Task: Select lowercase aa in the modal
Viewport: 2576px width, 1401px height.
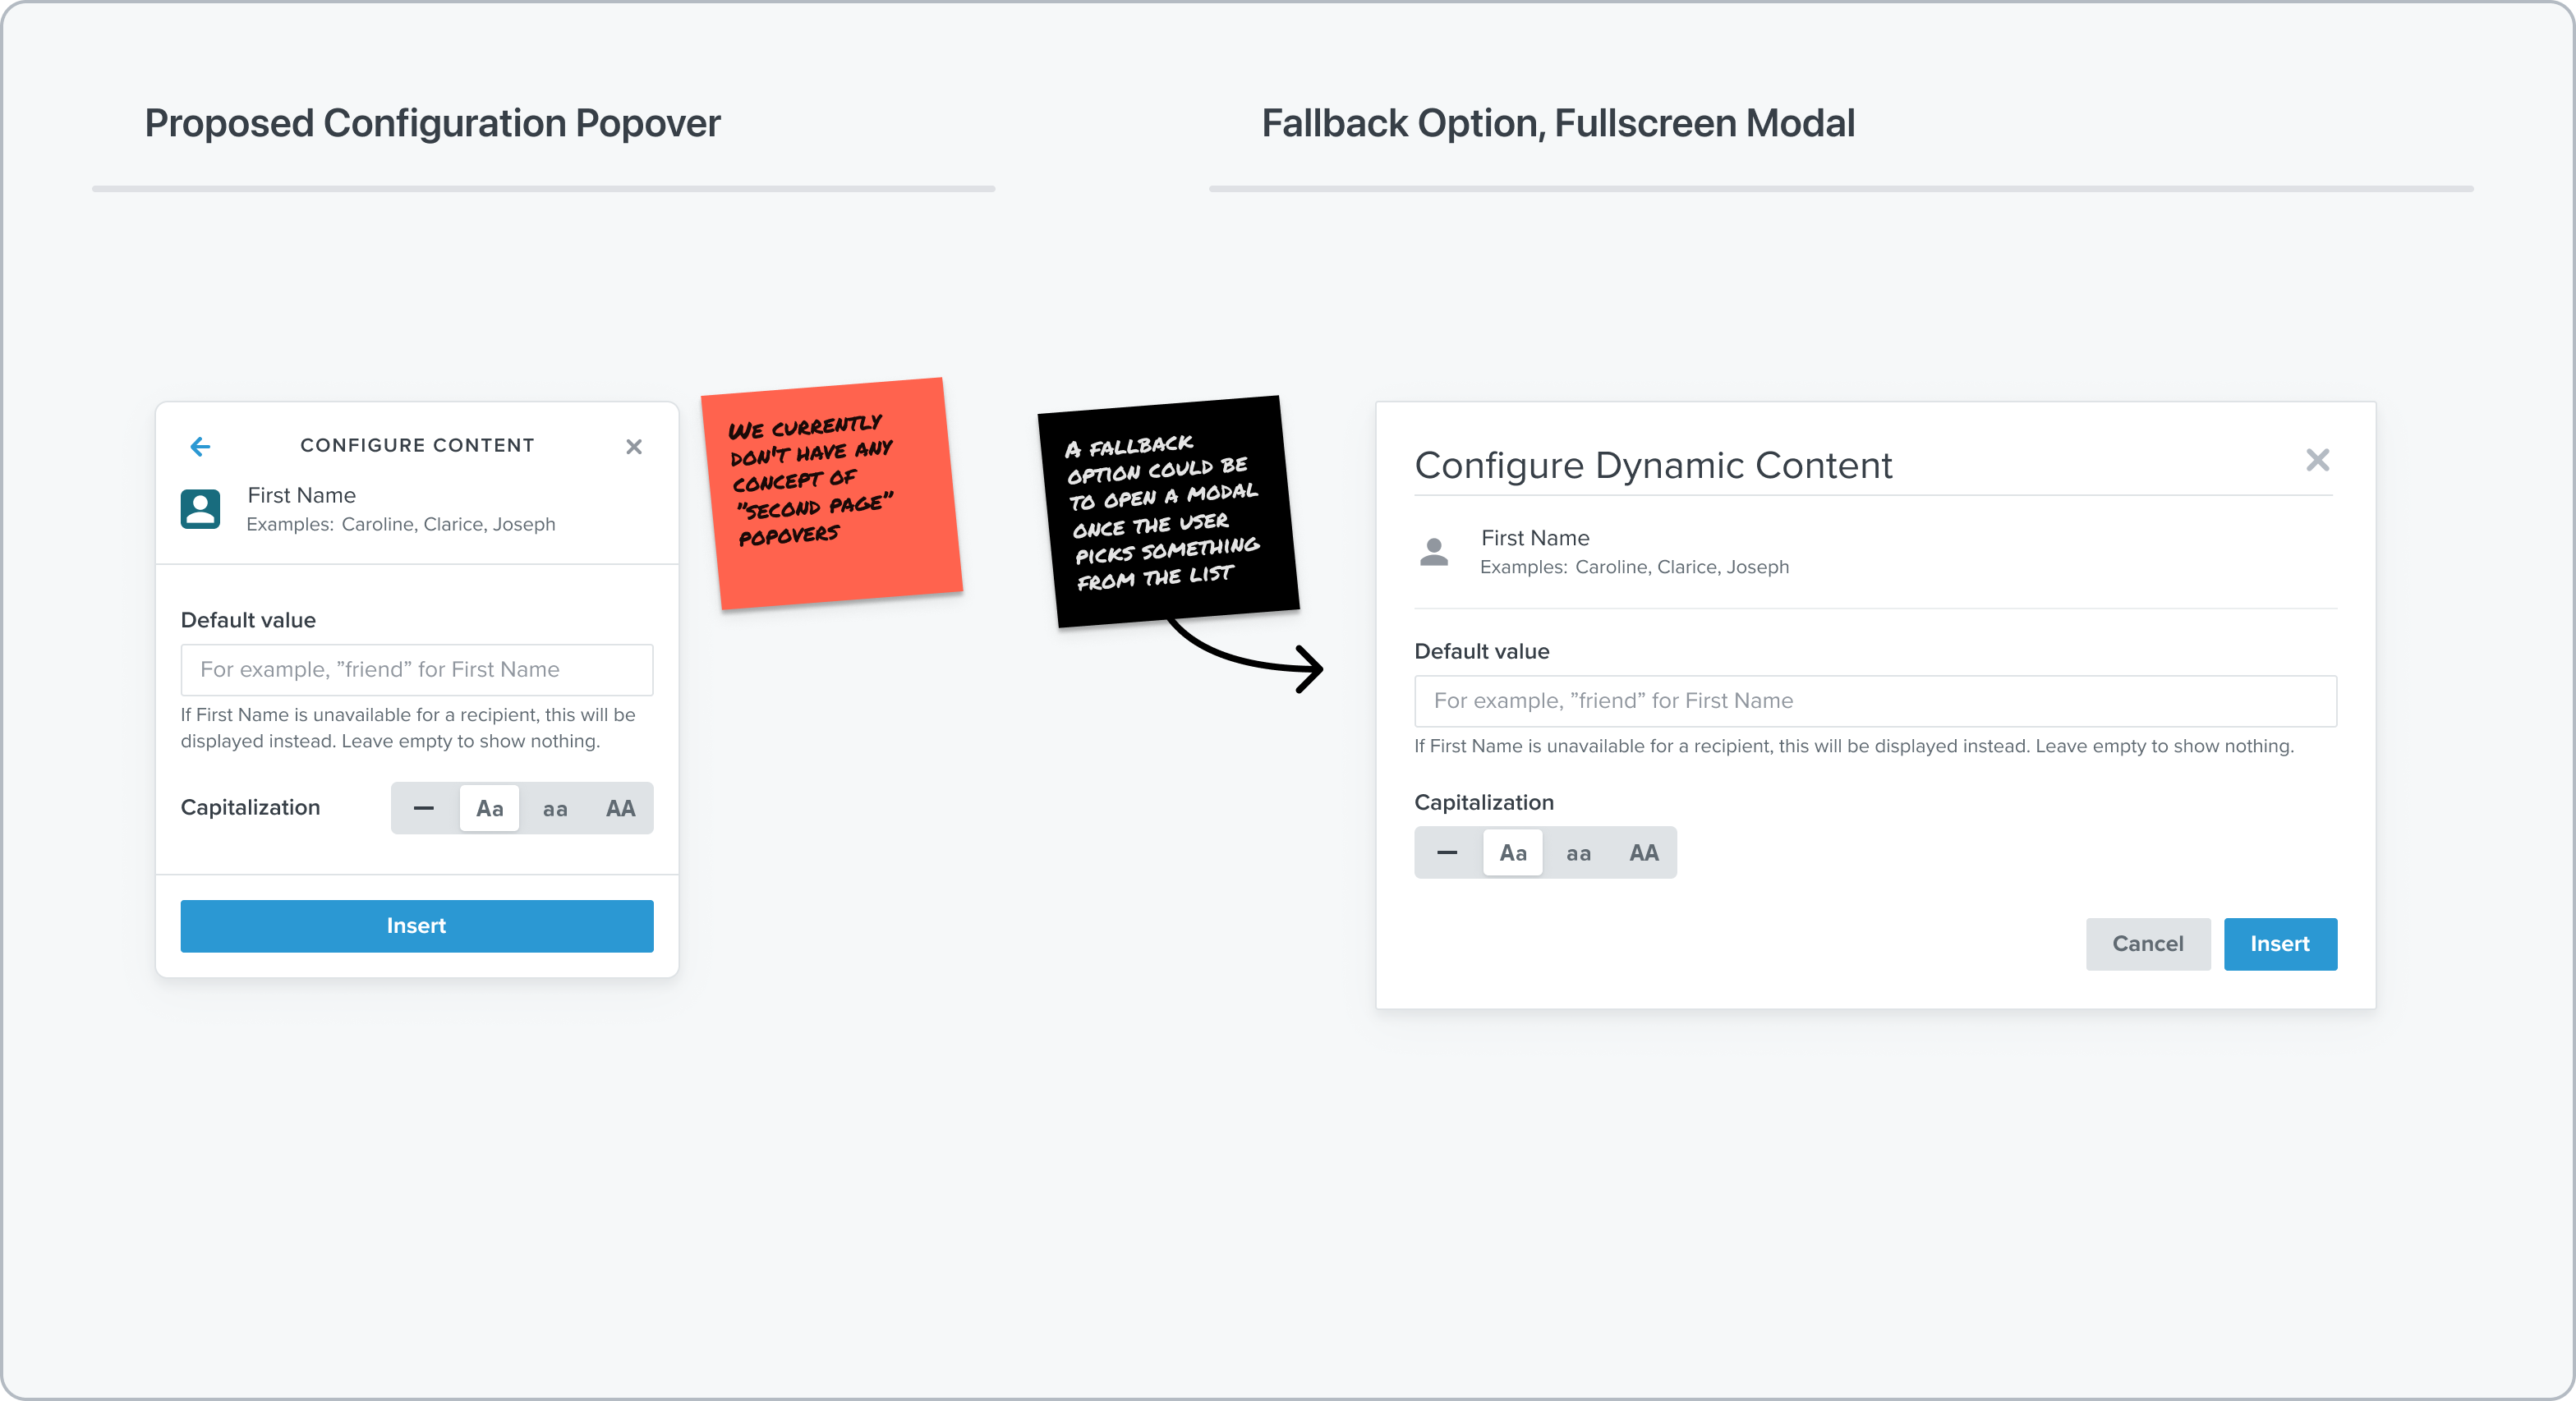Action: click(1578, 853)
